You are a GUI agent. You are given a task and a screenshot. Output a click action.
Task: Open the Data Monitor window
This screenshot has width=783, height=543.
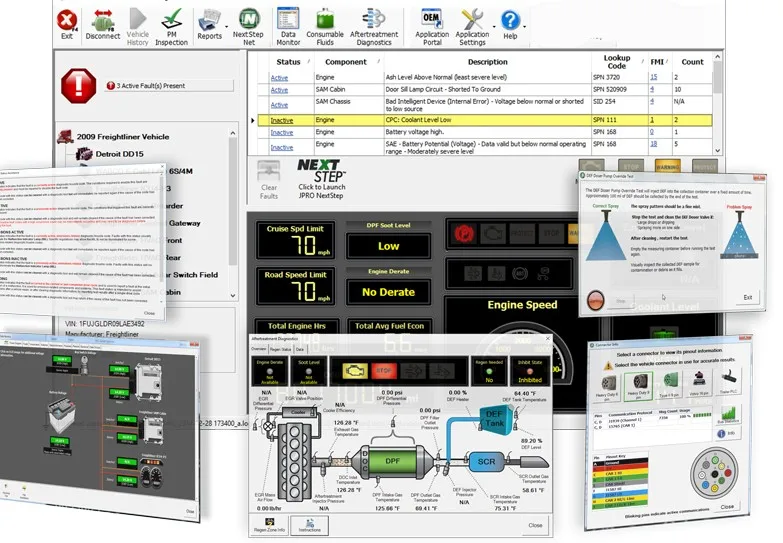[288, 27]
